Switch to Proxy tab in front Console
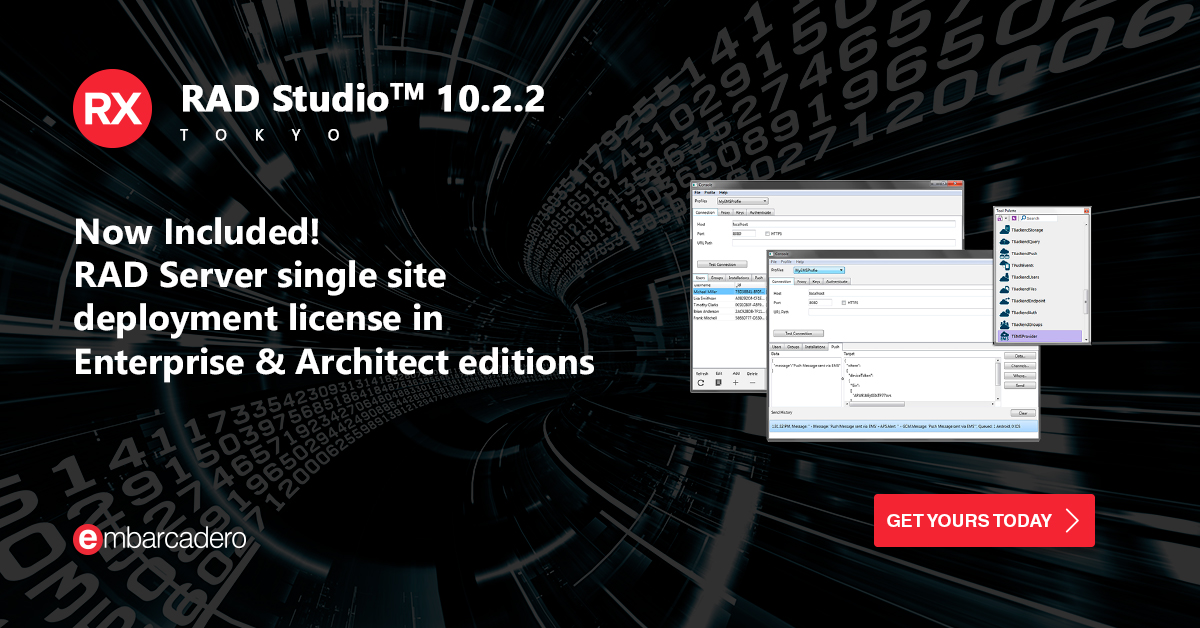1200x628 pixels. pos(802,281)
